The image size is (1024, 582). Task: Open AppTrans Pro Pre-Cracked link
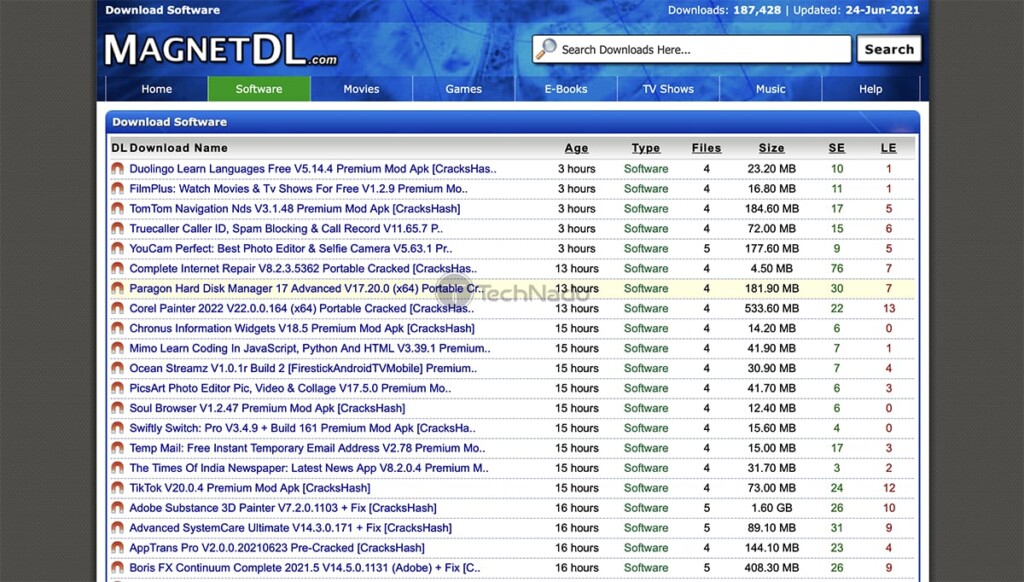click(277, 547)
